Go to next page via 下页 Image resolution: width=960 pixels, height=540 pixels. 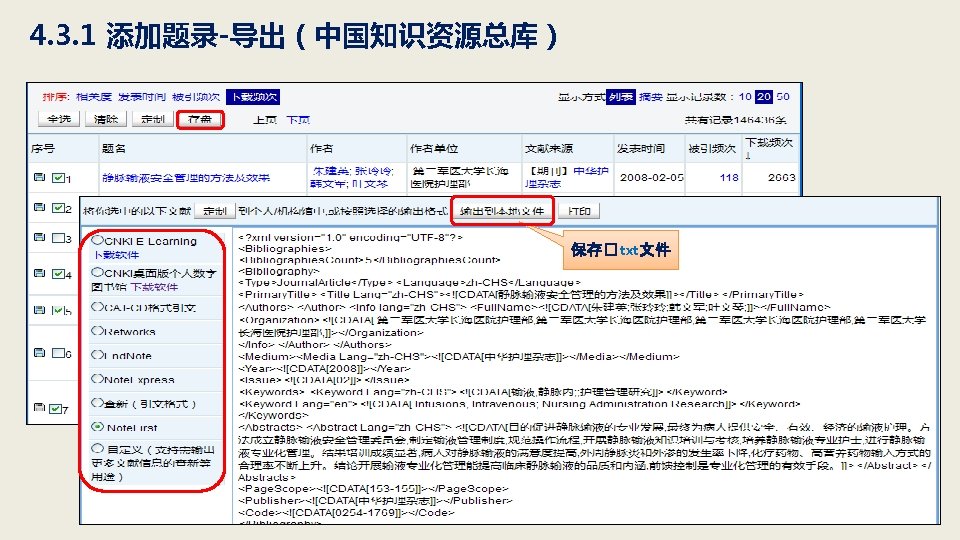[x=298, y=120]
